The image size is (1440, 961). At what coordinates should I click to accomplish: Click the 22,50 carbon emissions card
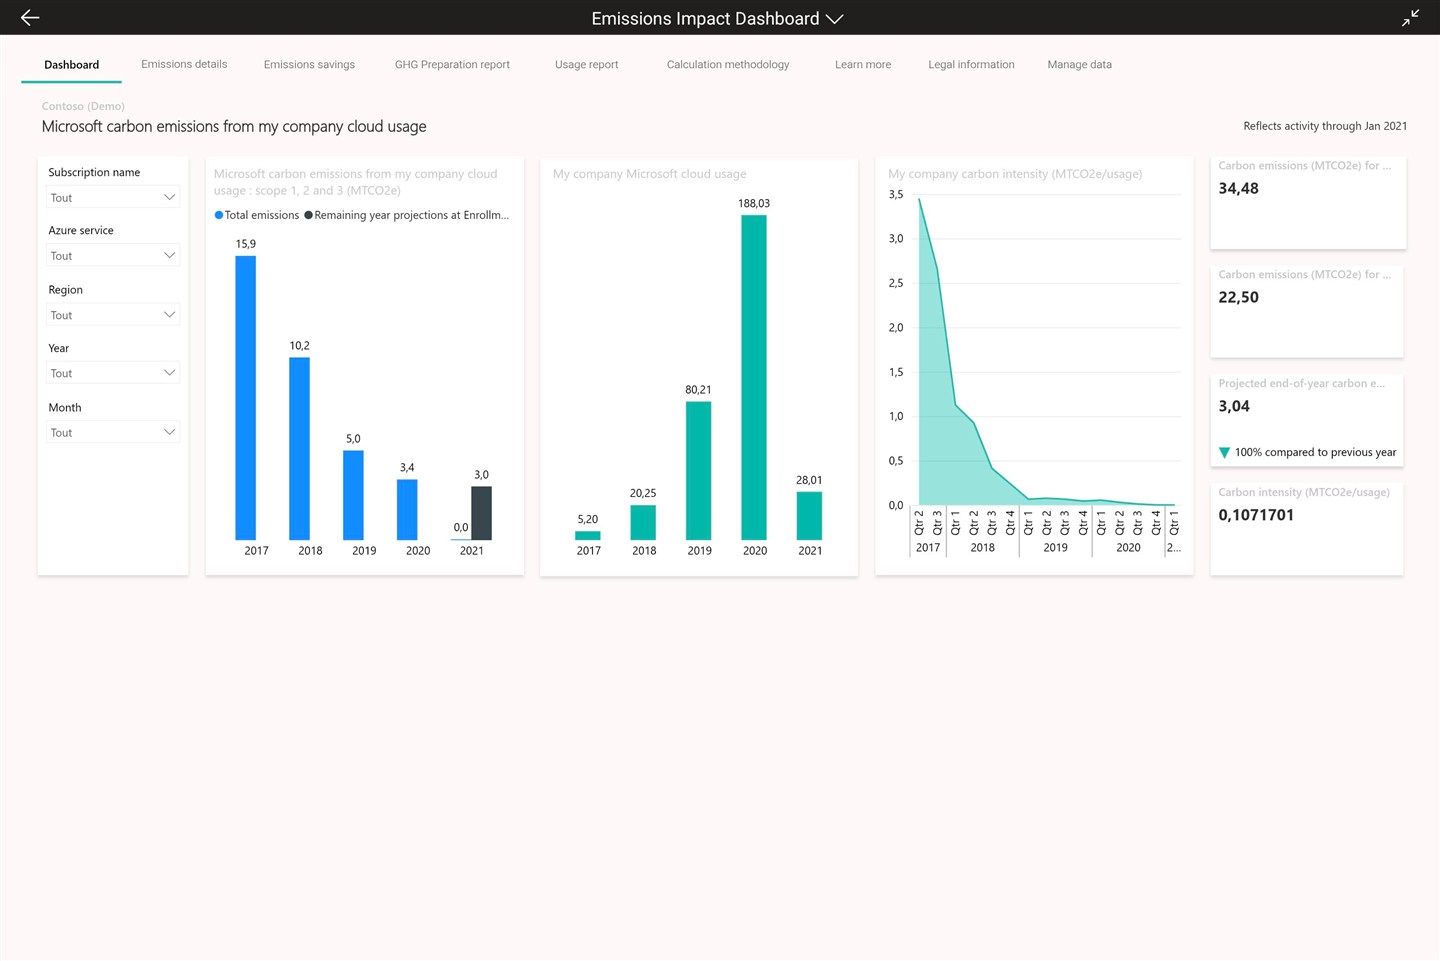point(1307,312)
